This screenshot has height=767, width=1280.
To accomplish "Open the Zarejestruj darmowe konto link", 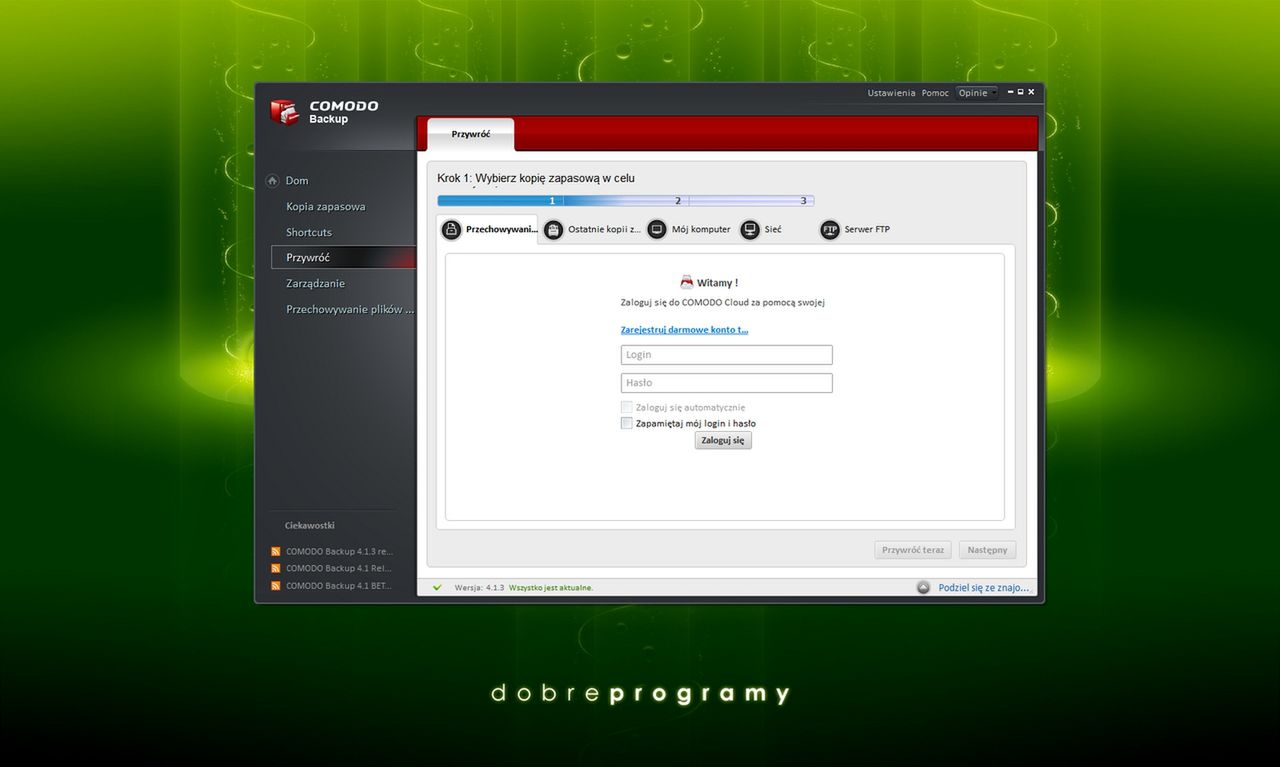I will 685,329.
